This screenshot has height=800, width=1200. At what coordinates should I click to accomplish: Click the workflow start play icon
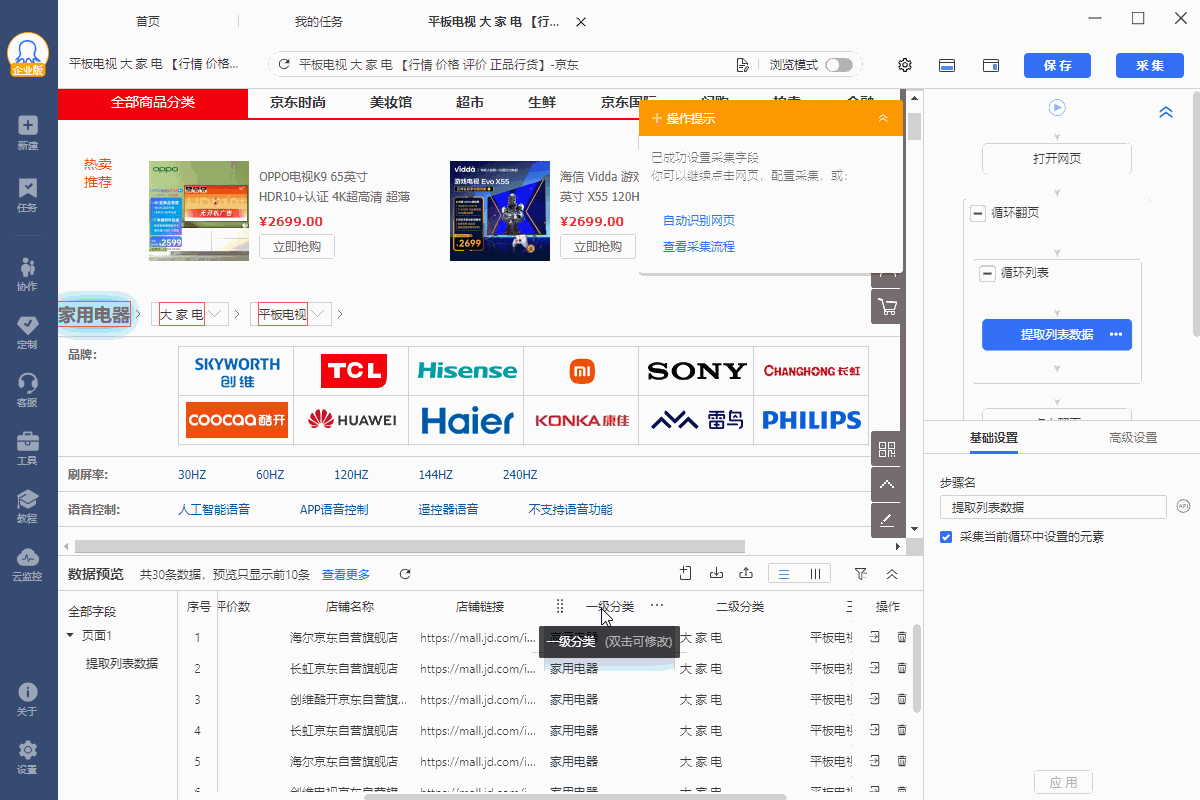(x=1057, y=107)
